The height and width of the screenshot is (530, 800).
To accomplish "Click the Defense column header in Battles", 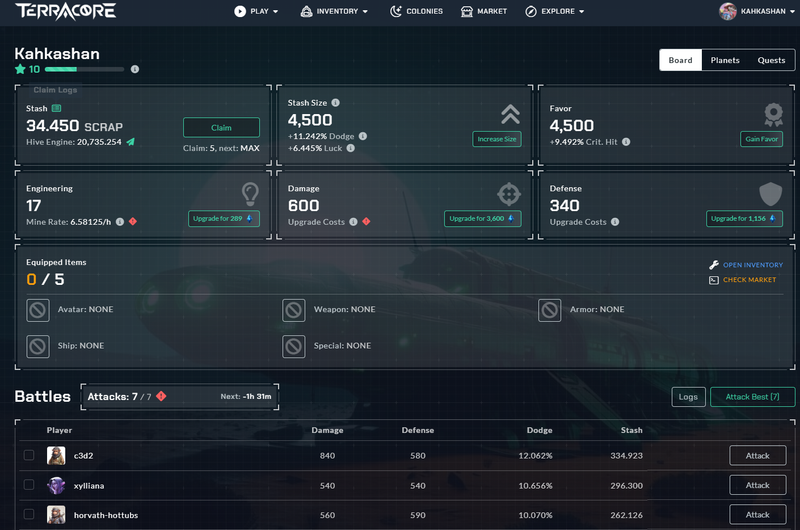I will [418, 430].
